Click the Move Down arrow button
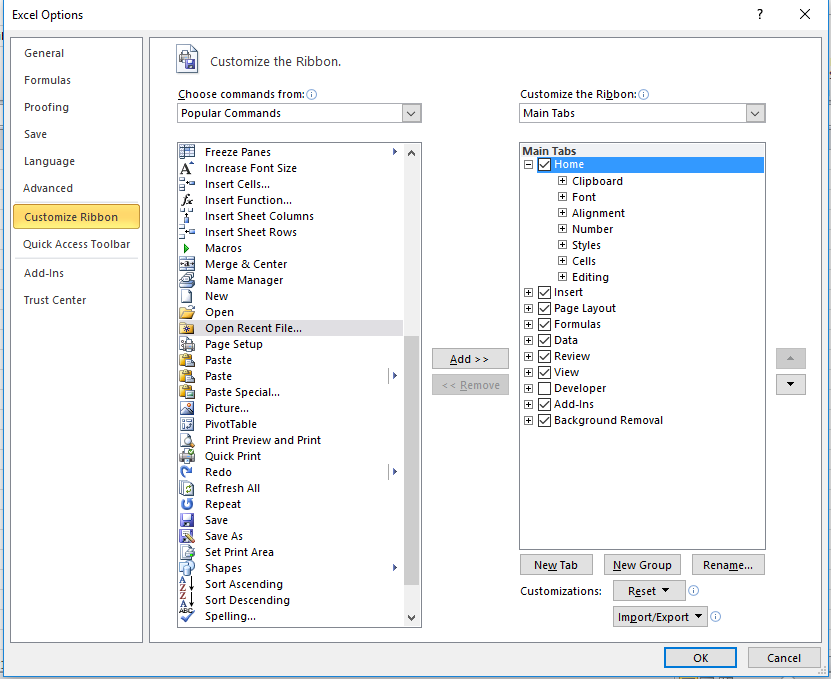The width and height of the screenshot is (831, 679). click(x=791, y=384)
